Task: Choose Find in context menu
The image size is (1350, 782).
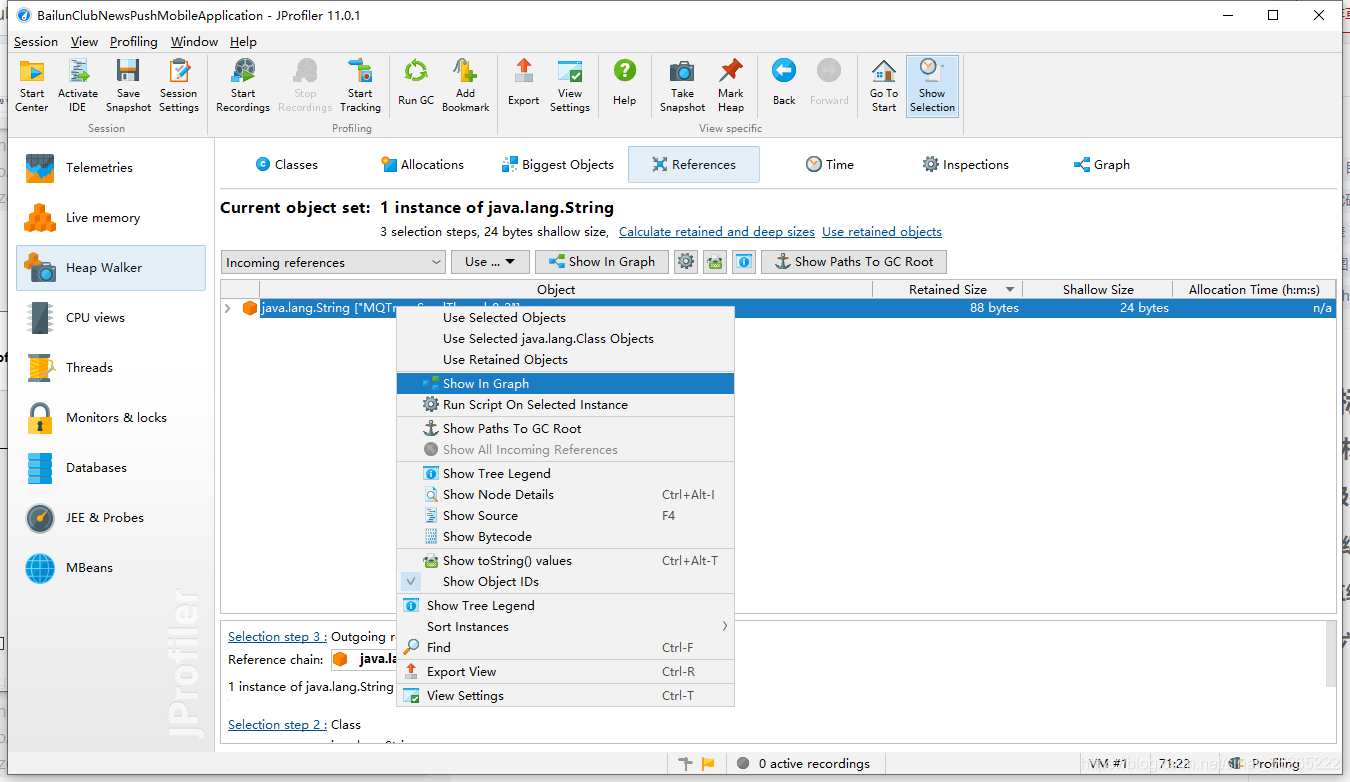Action: pyautogui.click(x=565, y=647)
